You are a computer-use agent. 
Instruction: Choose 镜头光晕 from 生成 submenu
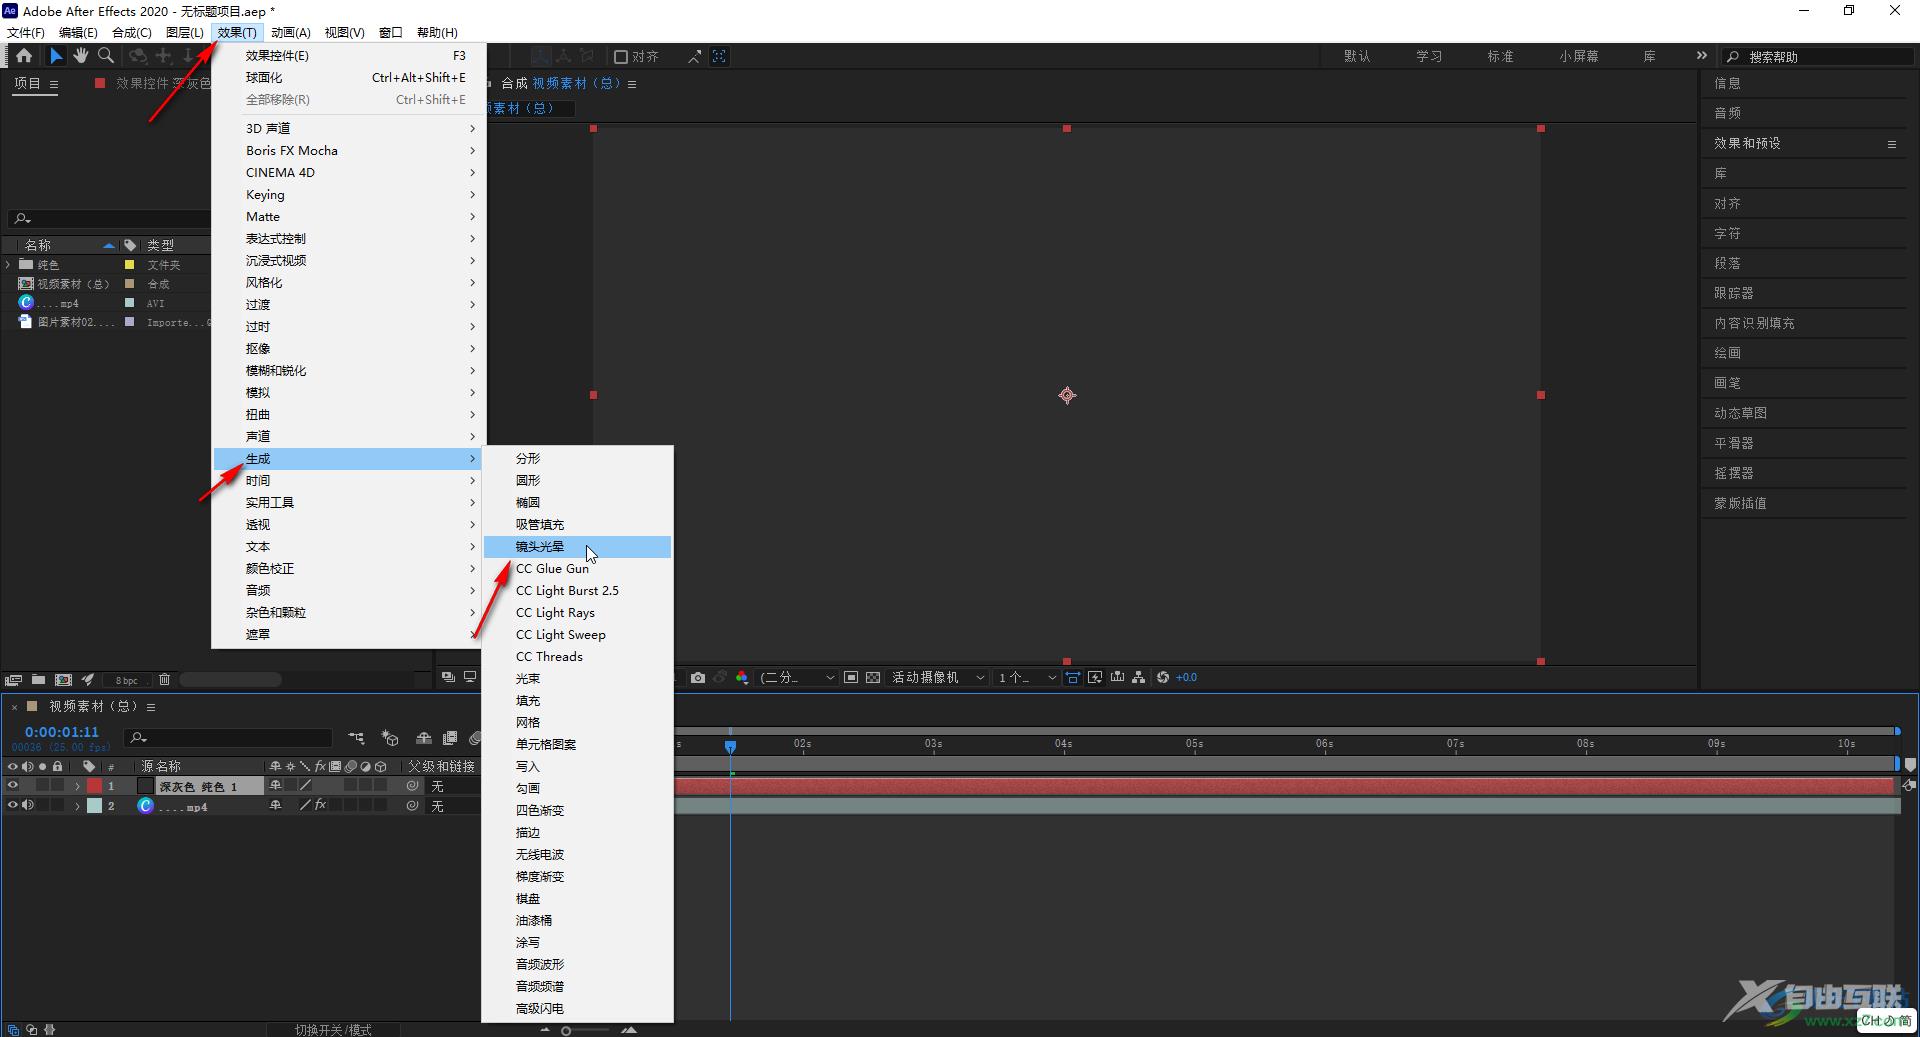coord(577,547)
